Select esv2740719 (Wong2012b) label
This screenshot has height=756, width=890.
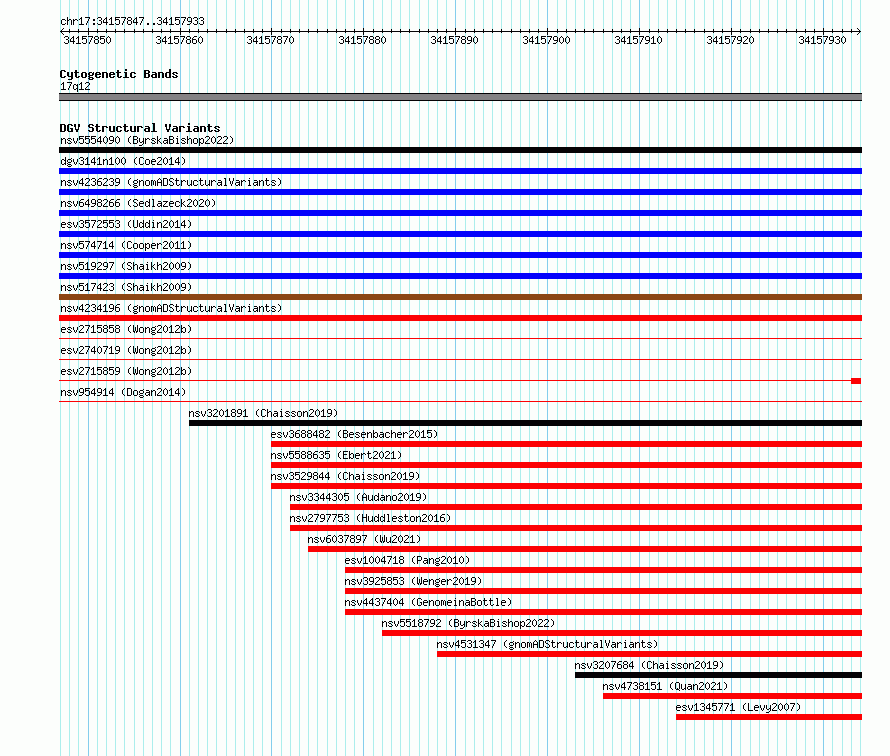[x=126, y=350]
